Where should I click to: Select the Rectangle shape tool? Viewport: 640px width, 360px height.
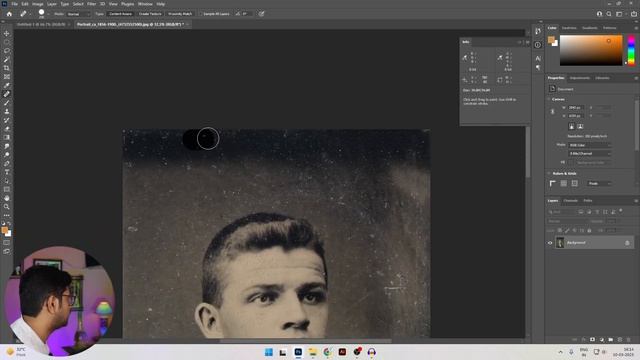(7, 189)
